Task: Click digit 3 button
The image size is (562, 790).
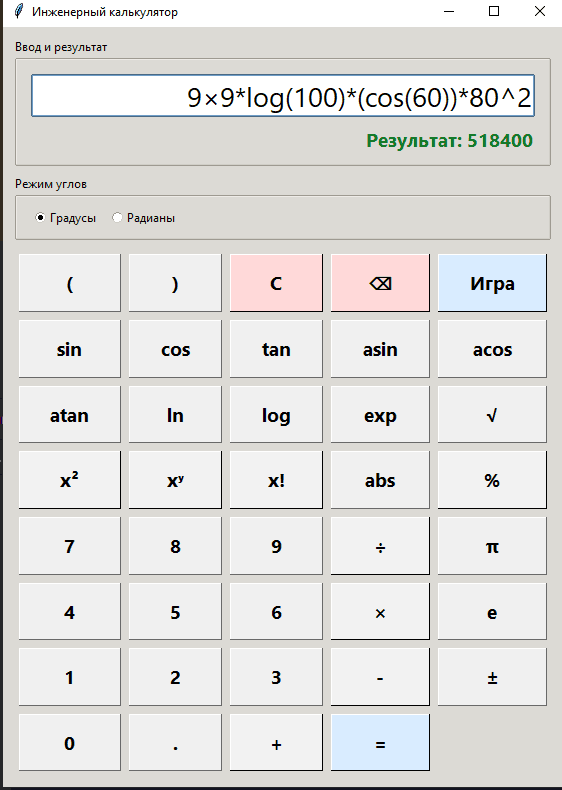Action: tap(276, 677)
